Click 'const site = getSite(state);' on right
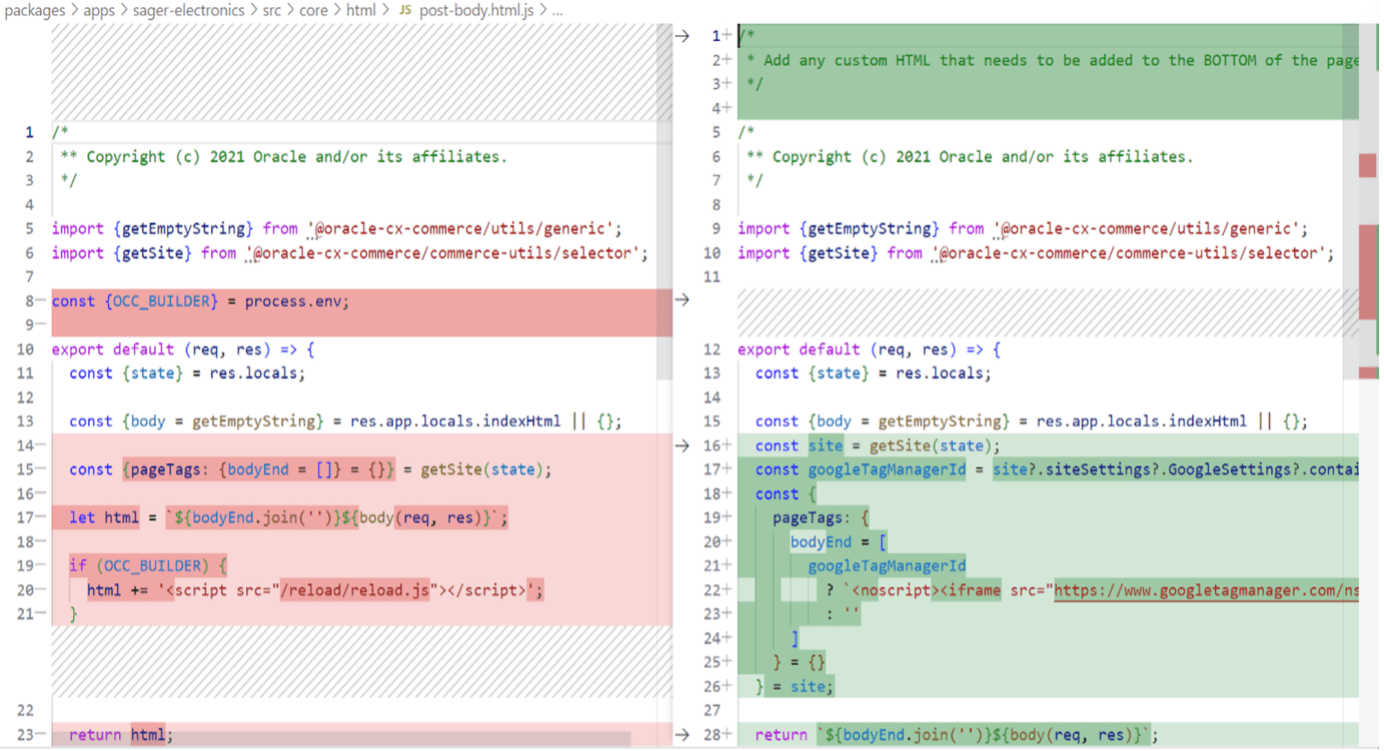Screen dimensions: 1384x751 (877, 446)
